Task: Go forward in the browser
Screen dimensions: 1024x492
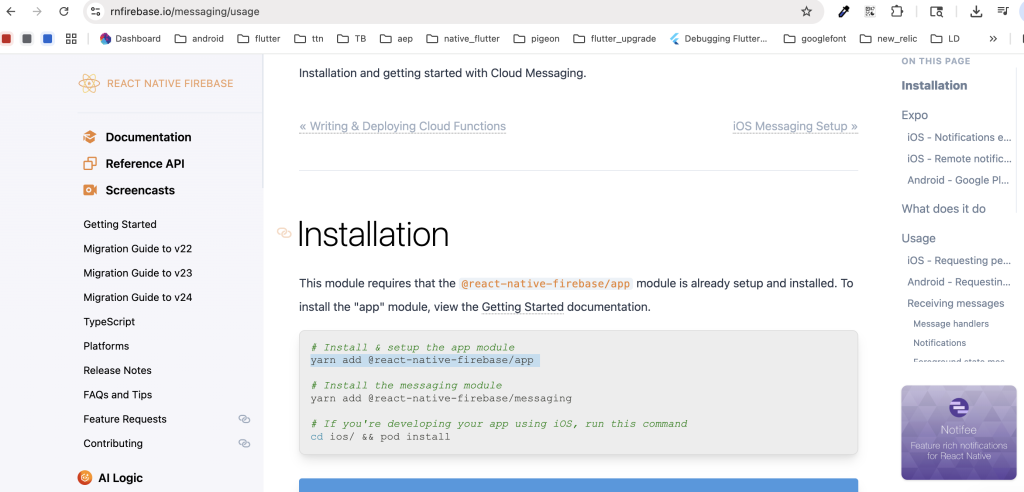Action: click(37, 11)
